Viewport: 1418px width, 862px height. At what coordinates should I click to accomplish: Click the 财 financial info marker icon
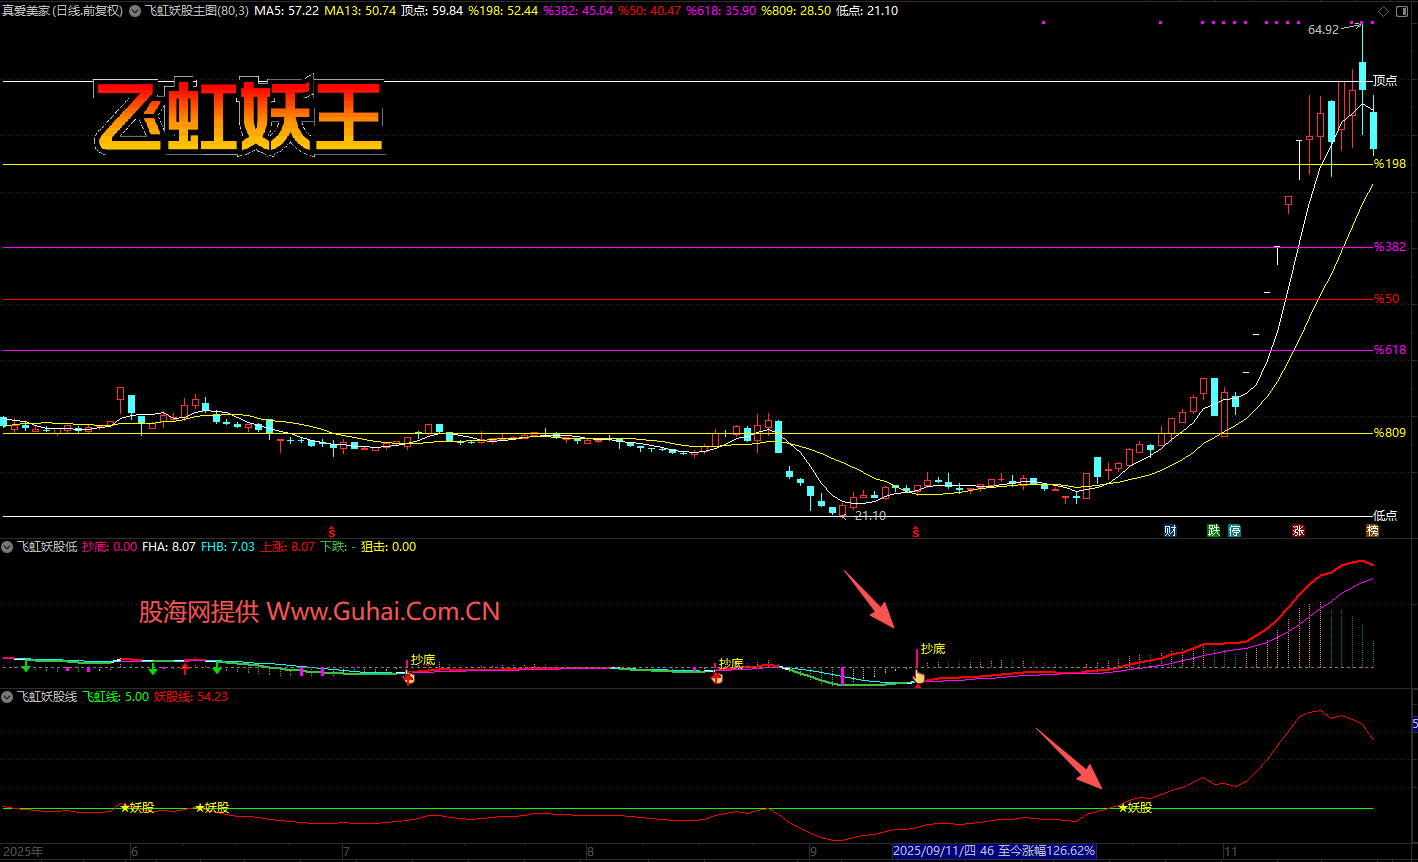1170,530
